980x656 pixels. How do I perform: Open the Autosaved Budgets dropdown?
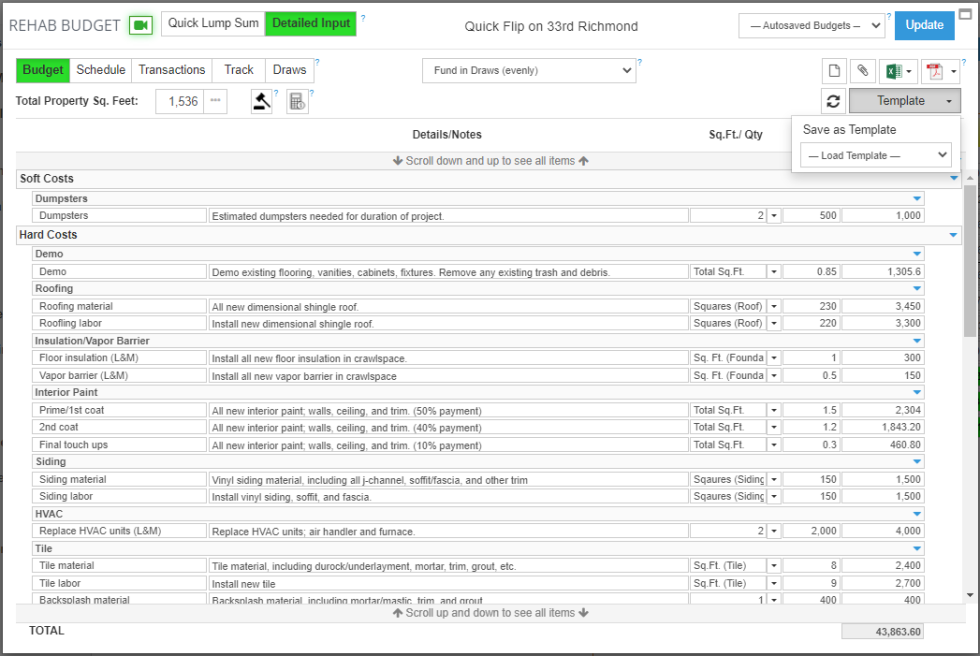pos(811,25)
